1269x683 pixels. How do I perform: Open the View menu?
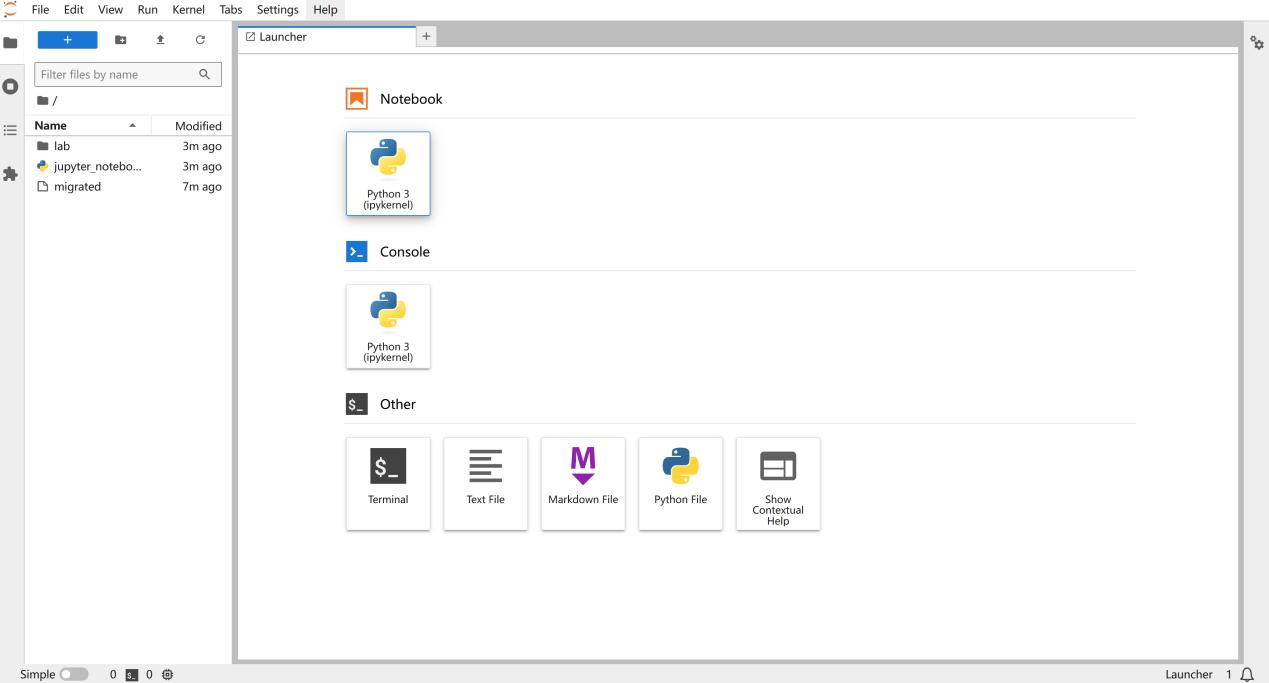tap(110, 9)
